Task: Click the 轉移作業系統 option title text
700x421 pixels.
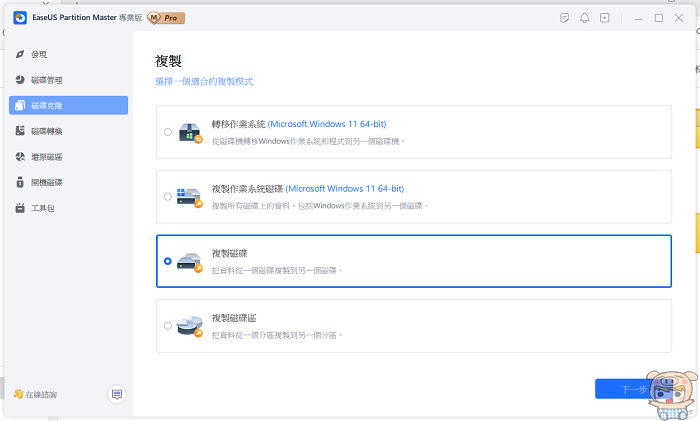Action: (x=238, y=124)
